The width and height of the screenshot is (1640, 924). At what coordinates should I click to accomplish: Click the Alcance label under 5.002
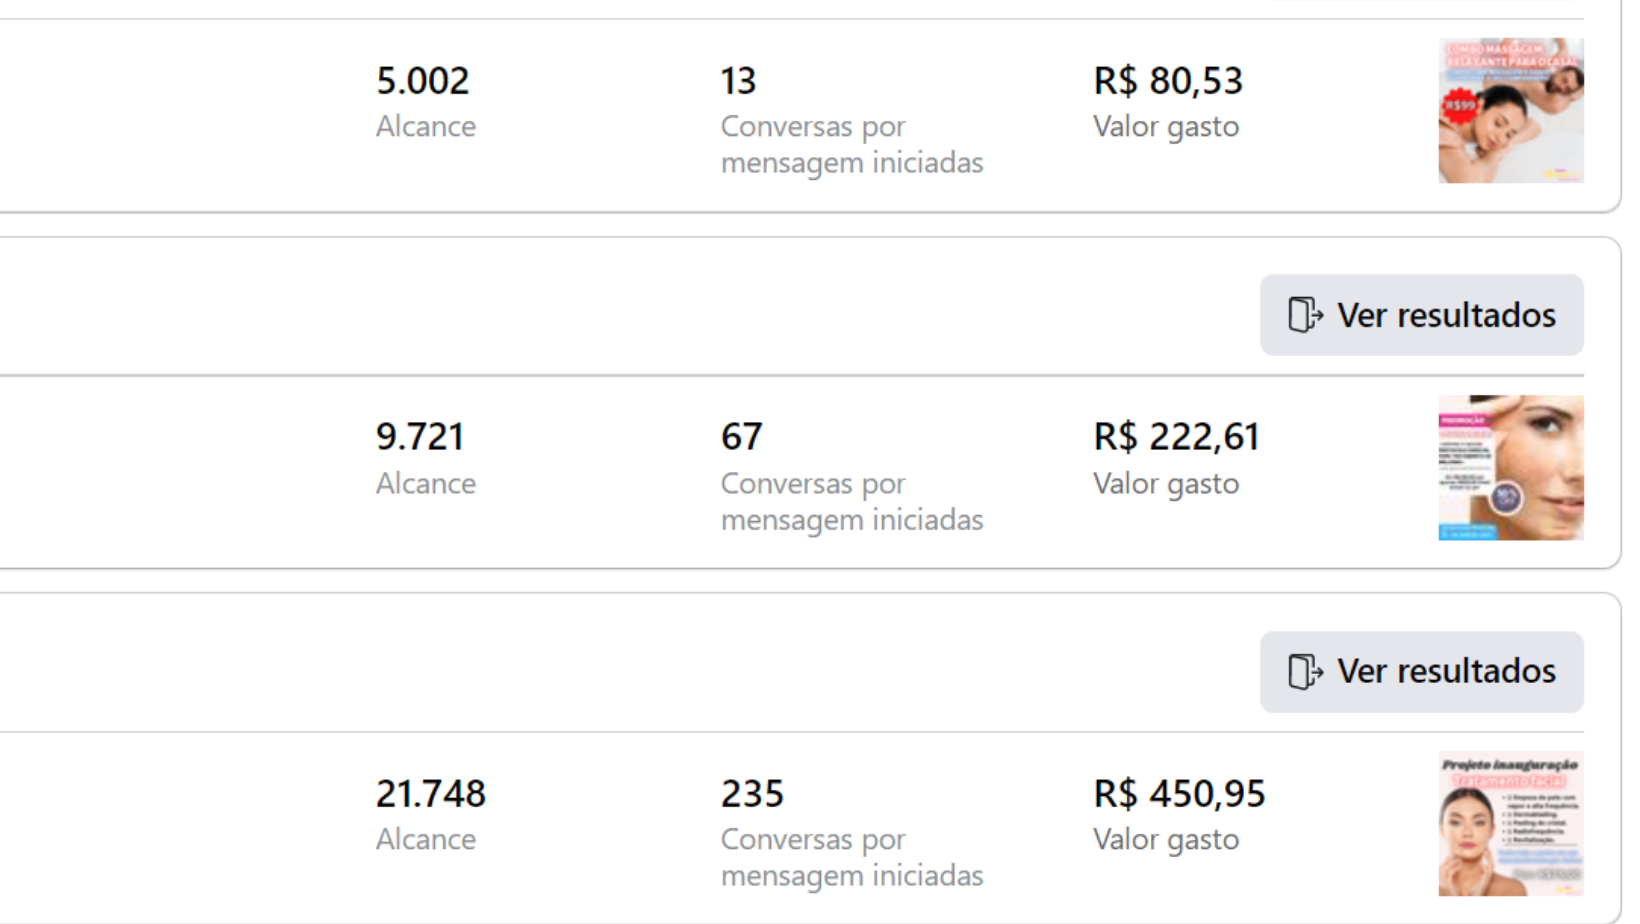pyautogui.click(x=426, y=127)
